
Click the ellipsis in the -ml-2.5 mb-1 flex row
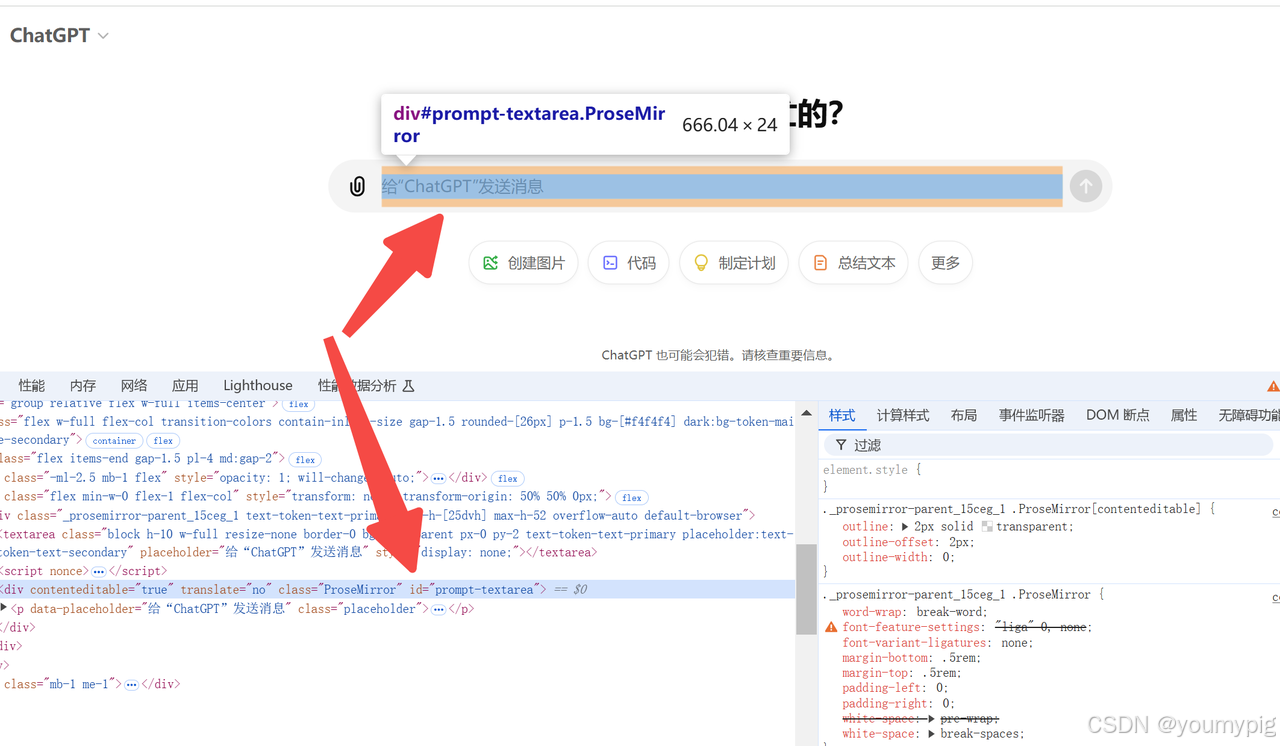pos(438,479)
